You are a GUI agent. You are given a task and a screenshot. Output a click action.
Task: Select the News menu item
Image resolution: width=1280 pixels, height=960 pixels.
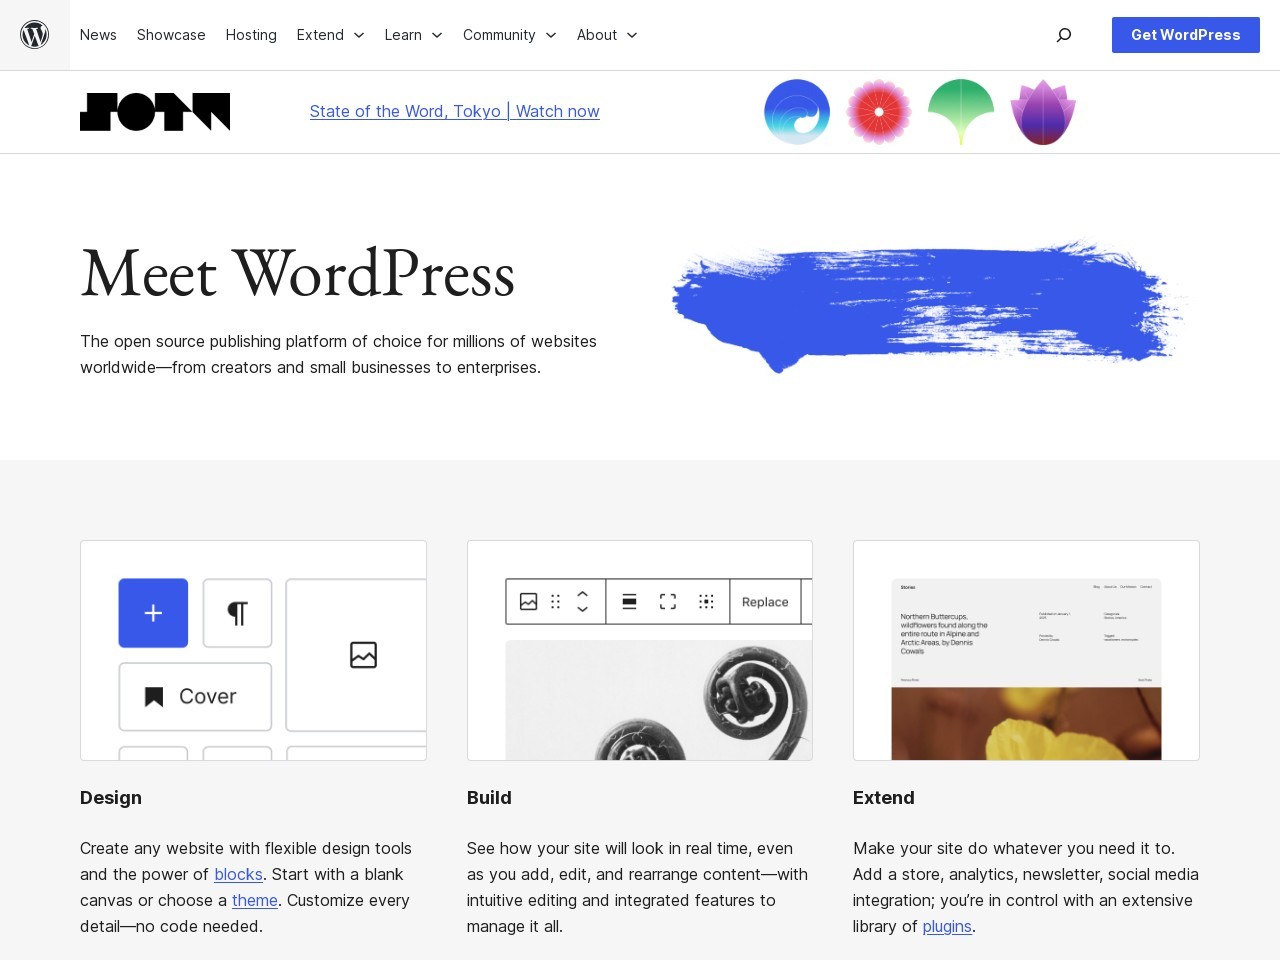point(97,35)
